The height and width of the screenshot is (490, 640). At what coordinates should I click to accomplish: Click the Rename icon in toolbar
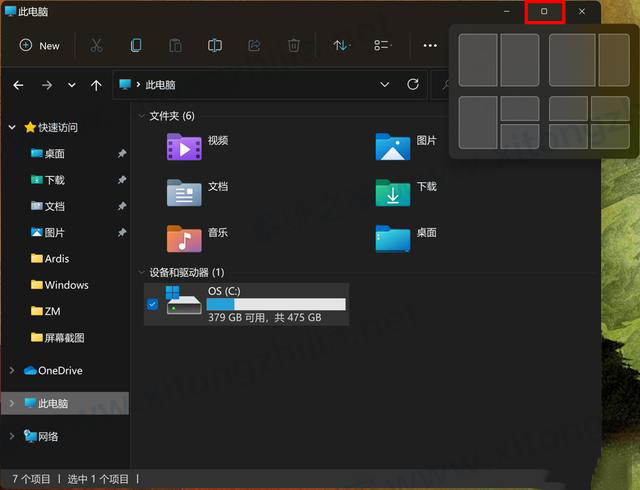click(215, 45)
